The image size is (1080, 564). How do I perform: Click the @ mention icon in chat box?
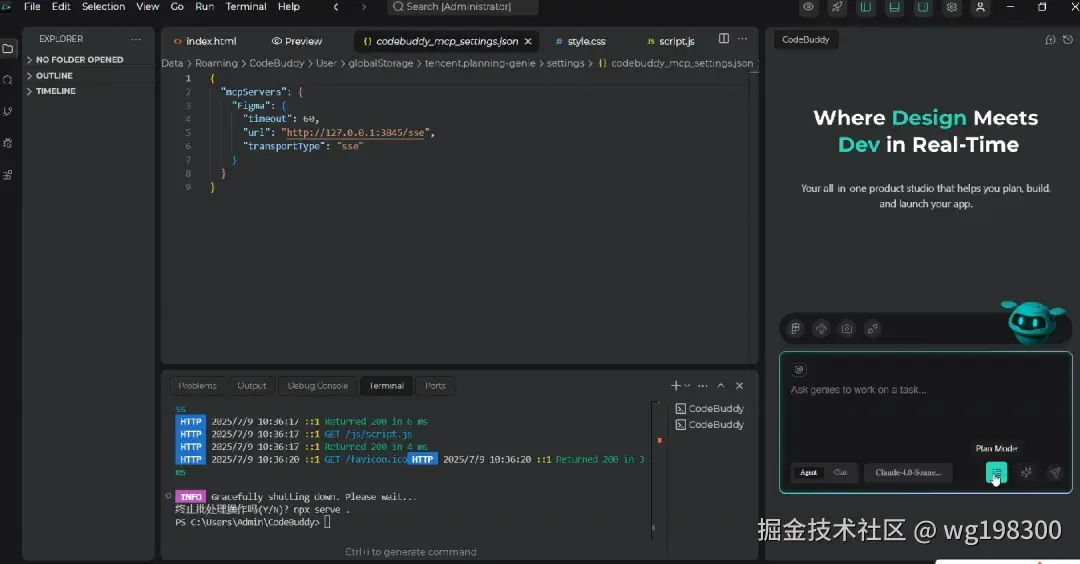[x=799, y=370]
